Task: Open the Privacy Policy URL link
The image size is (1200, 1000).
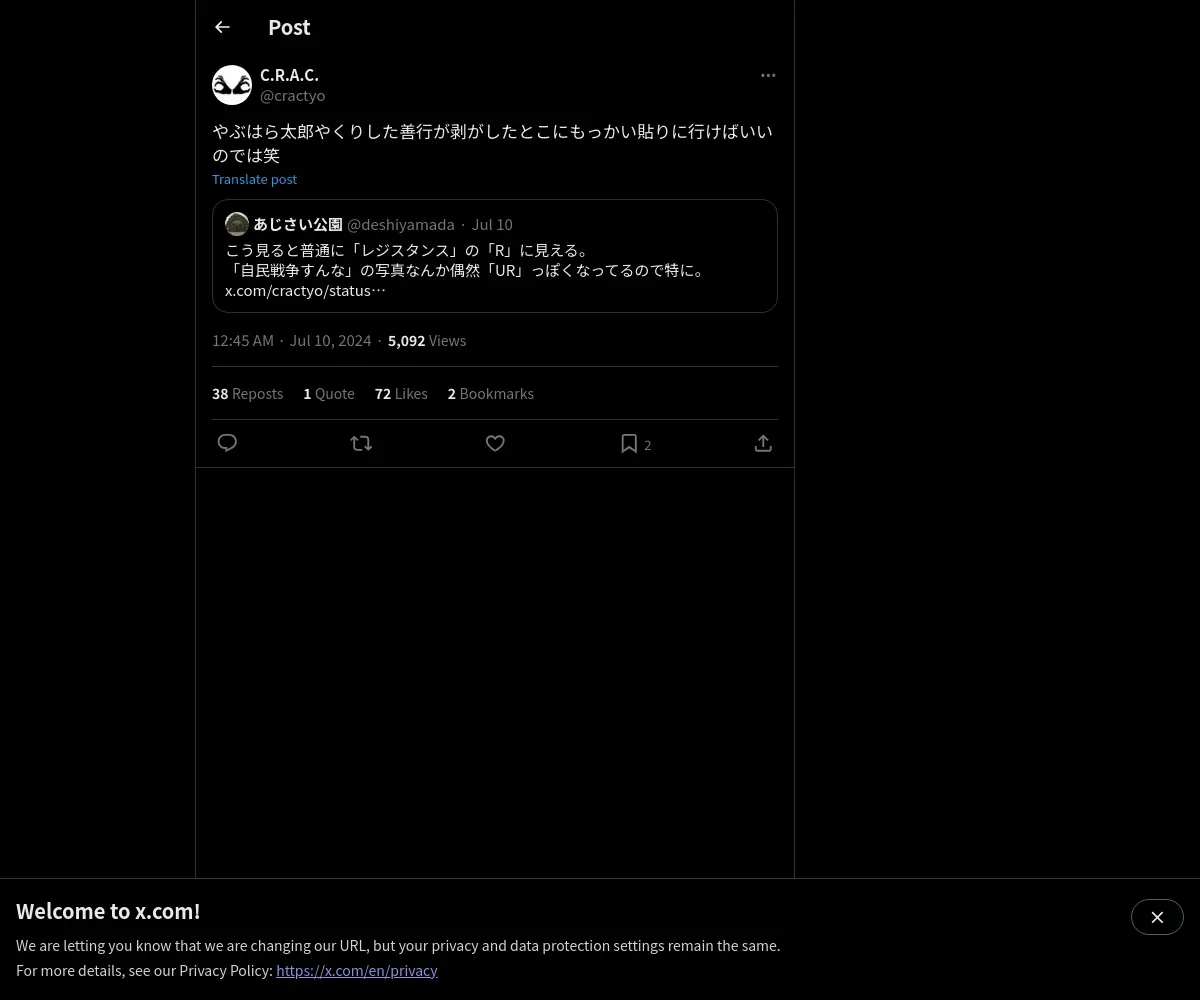Action: pos(357,970)
